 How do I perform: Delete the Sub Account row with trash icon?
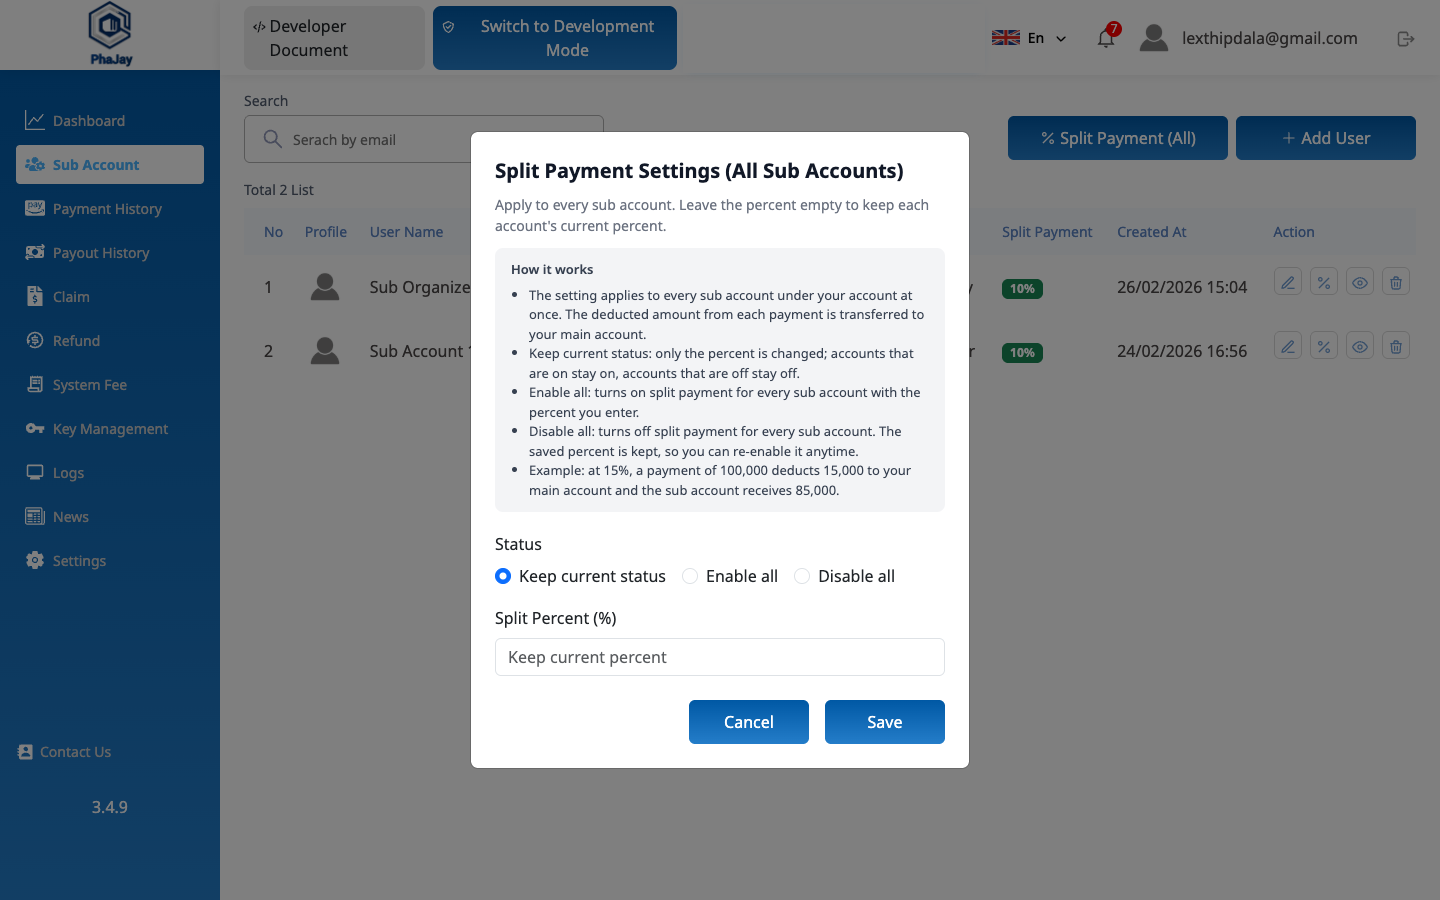coord(1396,346)
